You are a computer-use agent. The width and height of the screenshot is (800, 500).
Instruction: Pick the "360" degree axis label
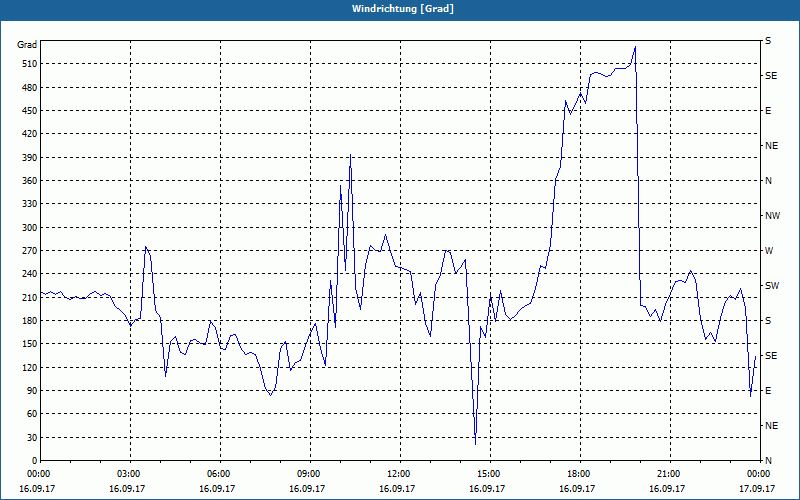[30, 181]
